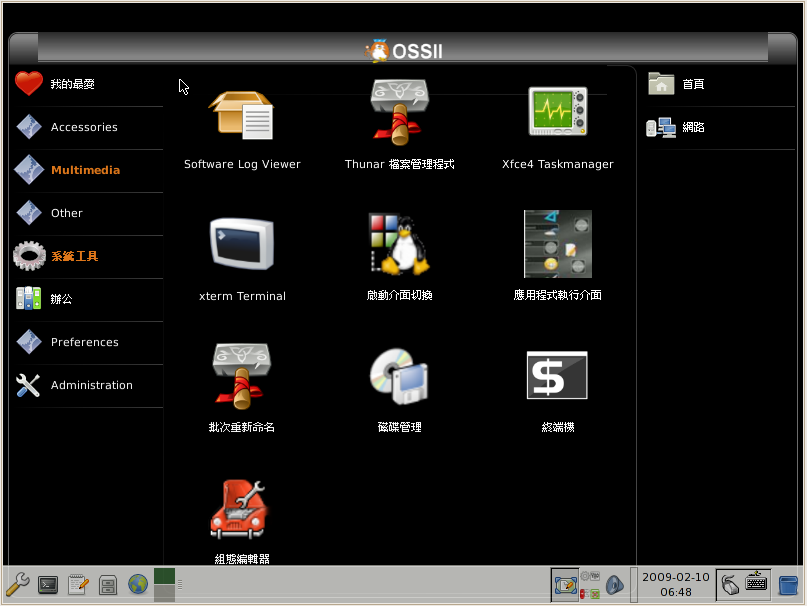Open 組態編輯器 configuration editor

(x=242, y=510)
